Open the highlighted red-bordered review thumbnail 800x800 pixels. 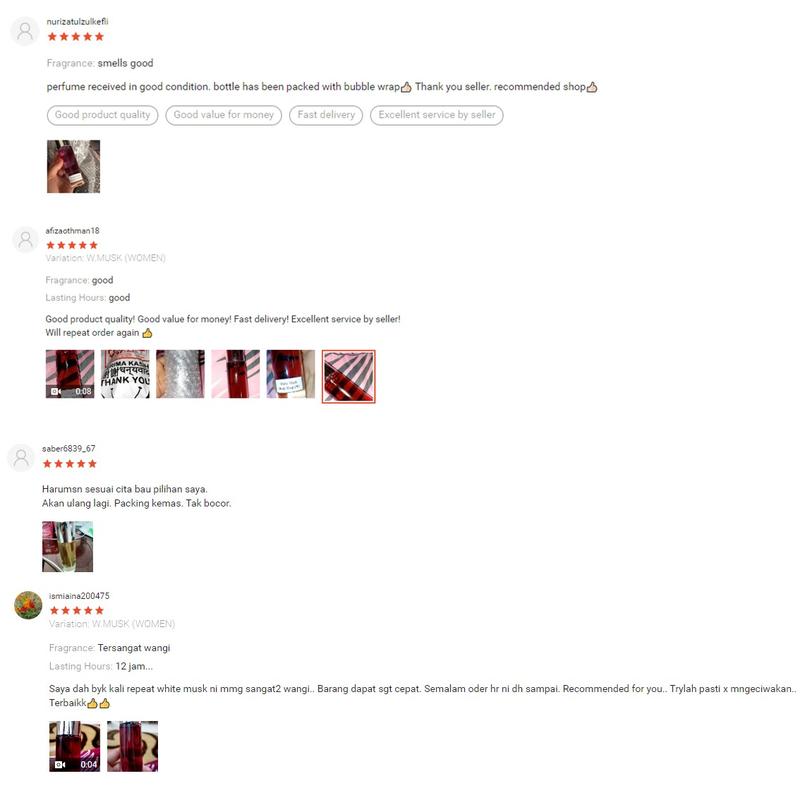point(348,377)
